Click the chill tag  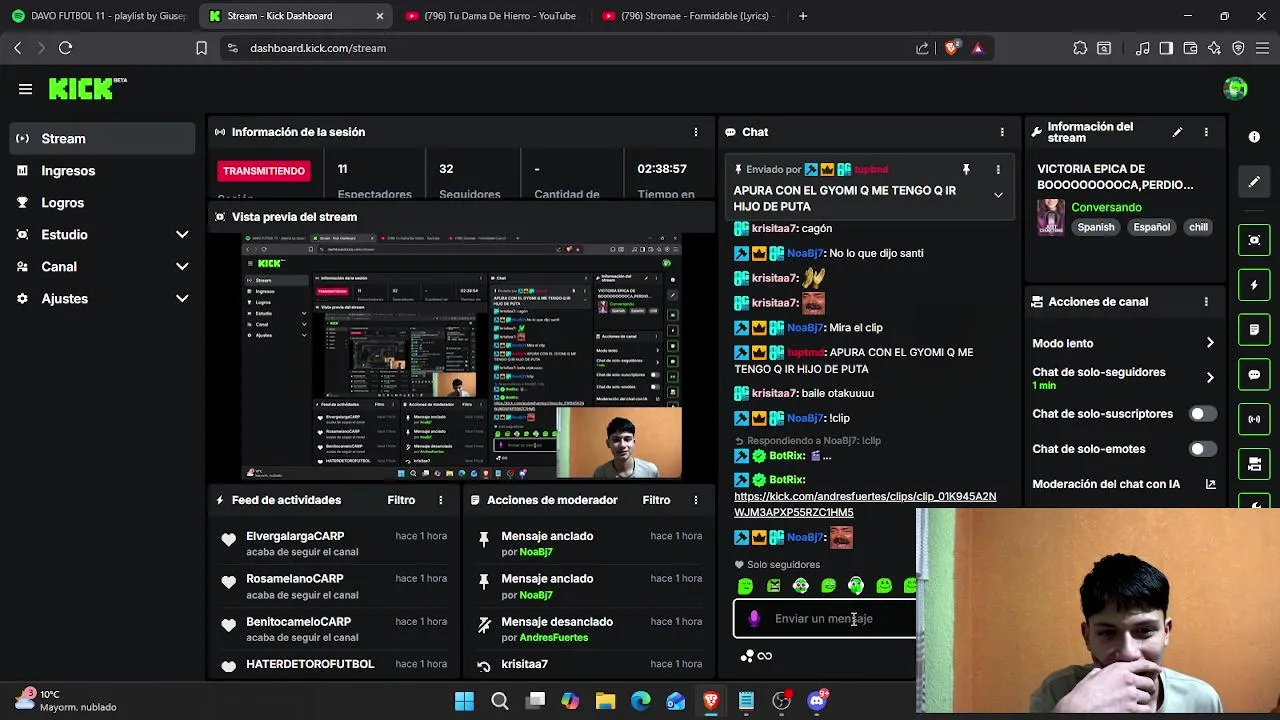pos(1198,227)
